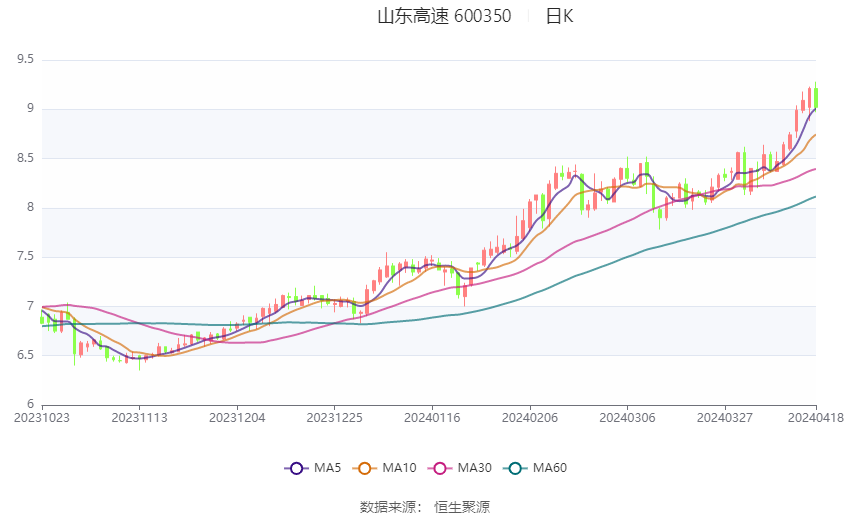The height and width of the screenshot is (517, 850).
Task: Click the last green candlestick near 9
Action: pyautogui.click(x=816, y=98)
